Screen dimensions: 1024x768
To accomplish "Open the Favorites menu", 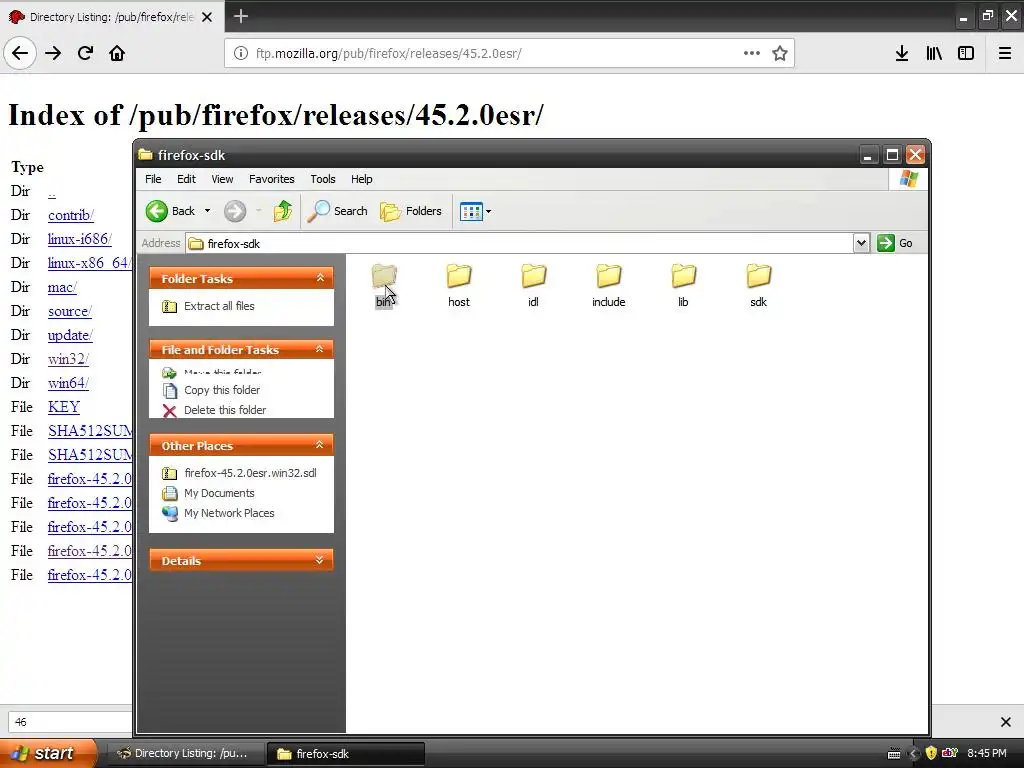I will 272,179.
